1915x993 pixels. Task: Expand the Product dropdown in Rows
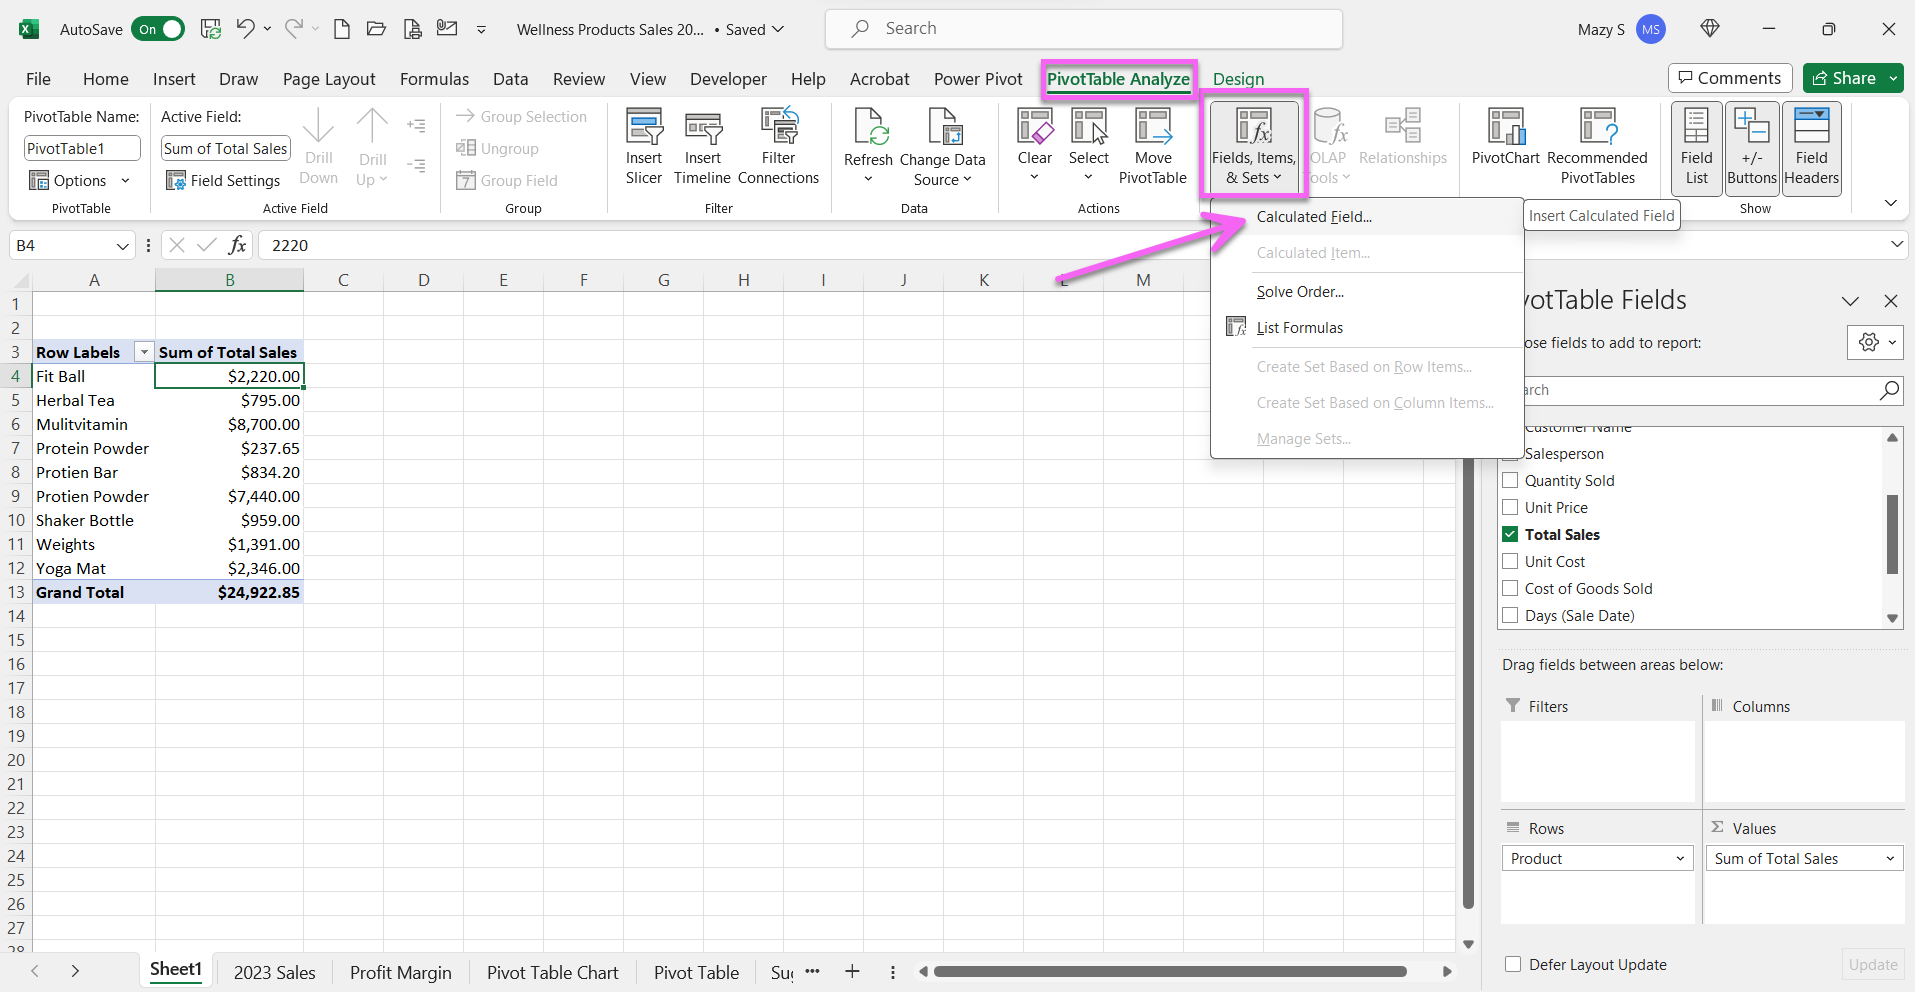click(x=1679, y=858)
